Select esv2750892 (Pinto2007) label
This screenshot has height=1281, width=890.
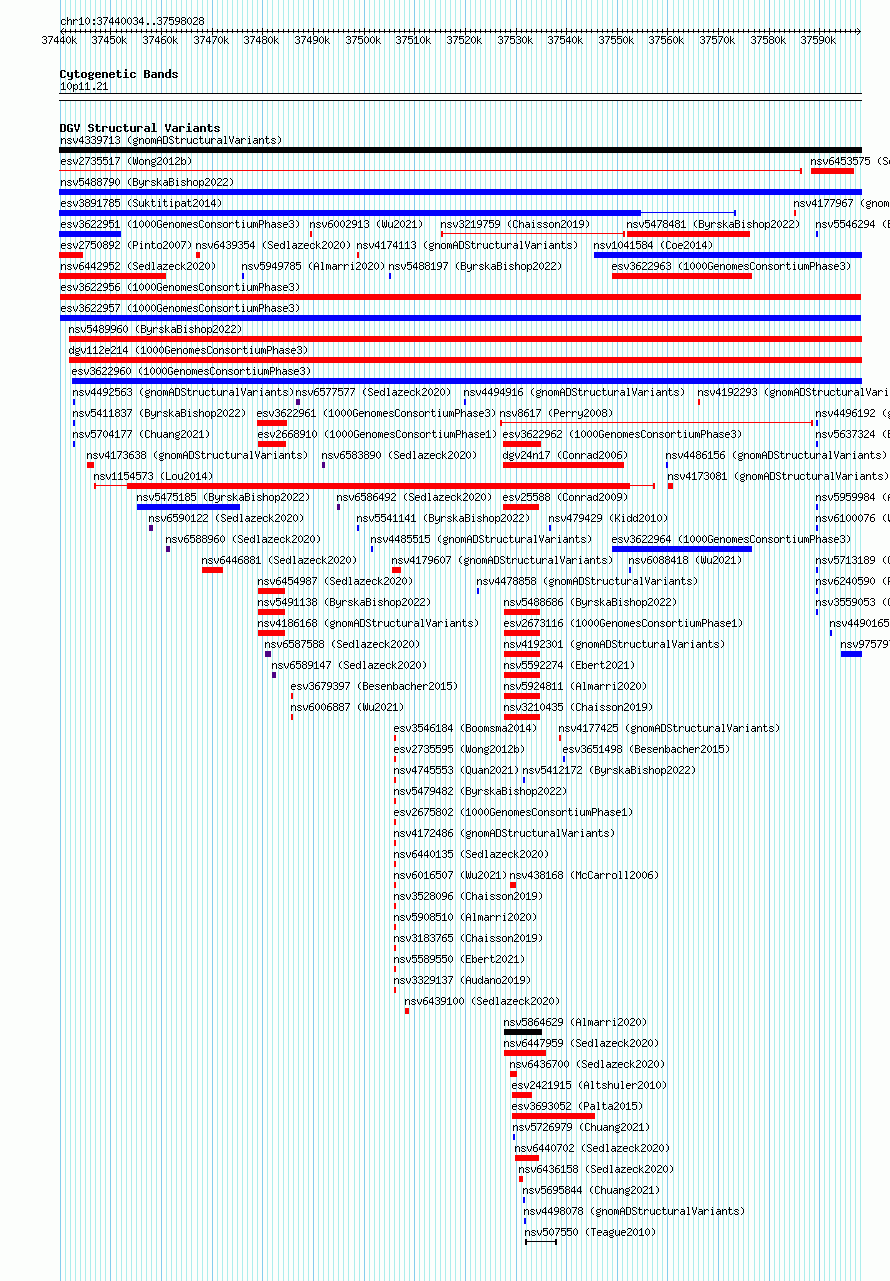point(125,245)
